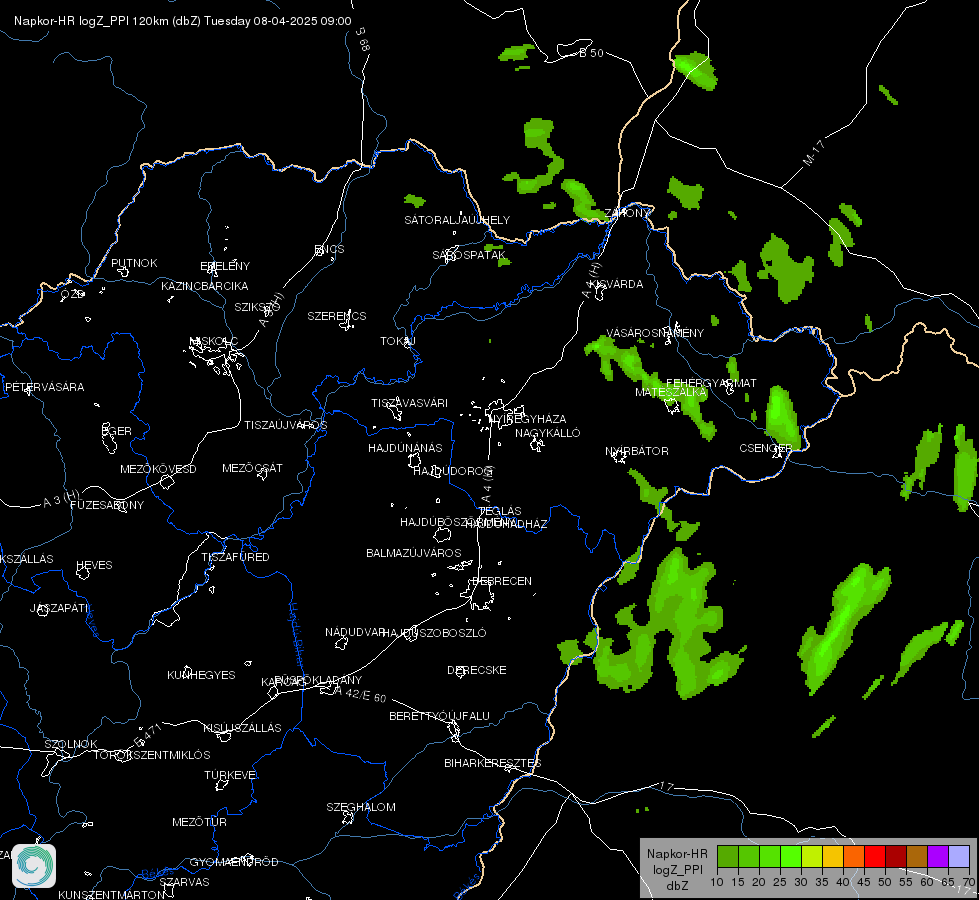Select the yellow 35 dBZ legend swatch
This screenshot has height=900, width=979.
tap(832, 857)
